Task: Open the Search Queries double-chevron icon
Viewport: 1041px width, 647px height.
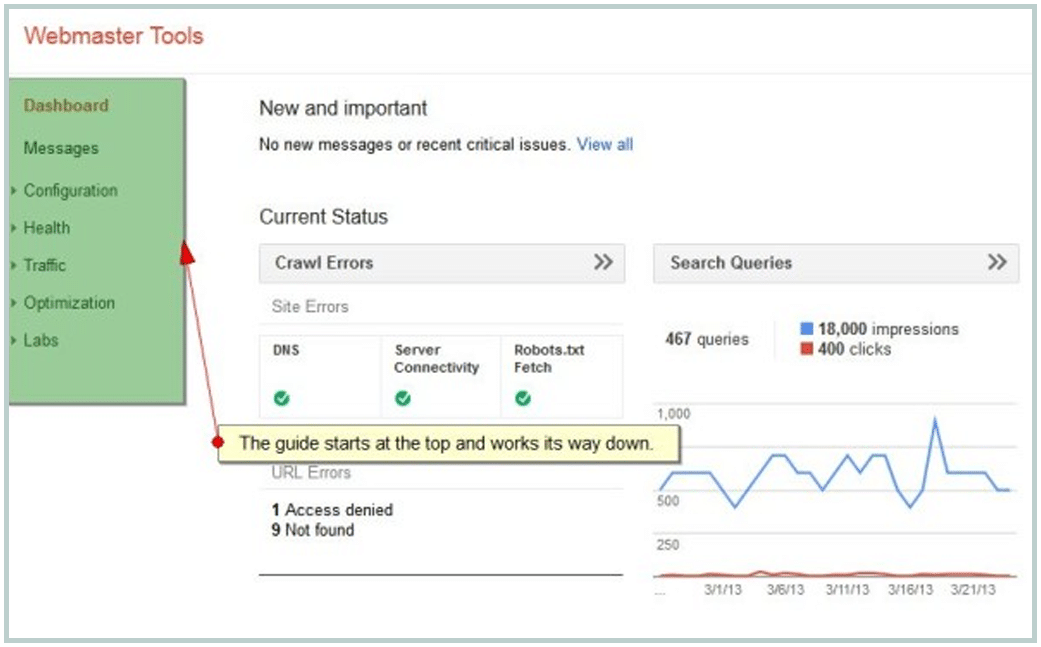Action: [997, 262]
